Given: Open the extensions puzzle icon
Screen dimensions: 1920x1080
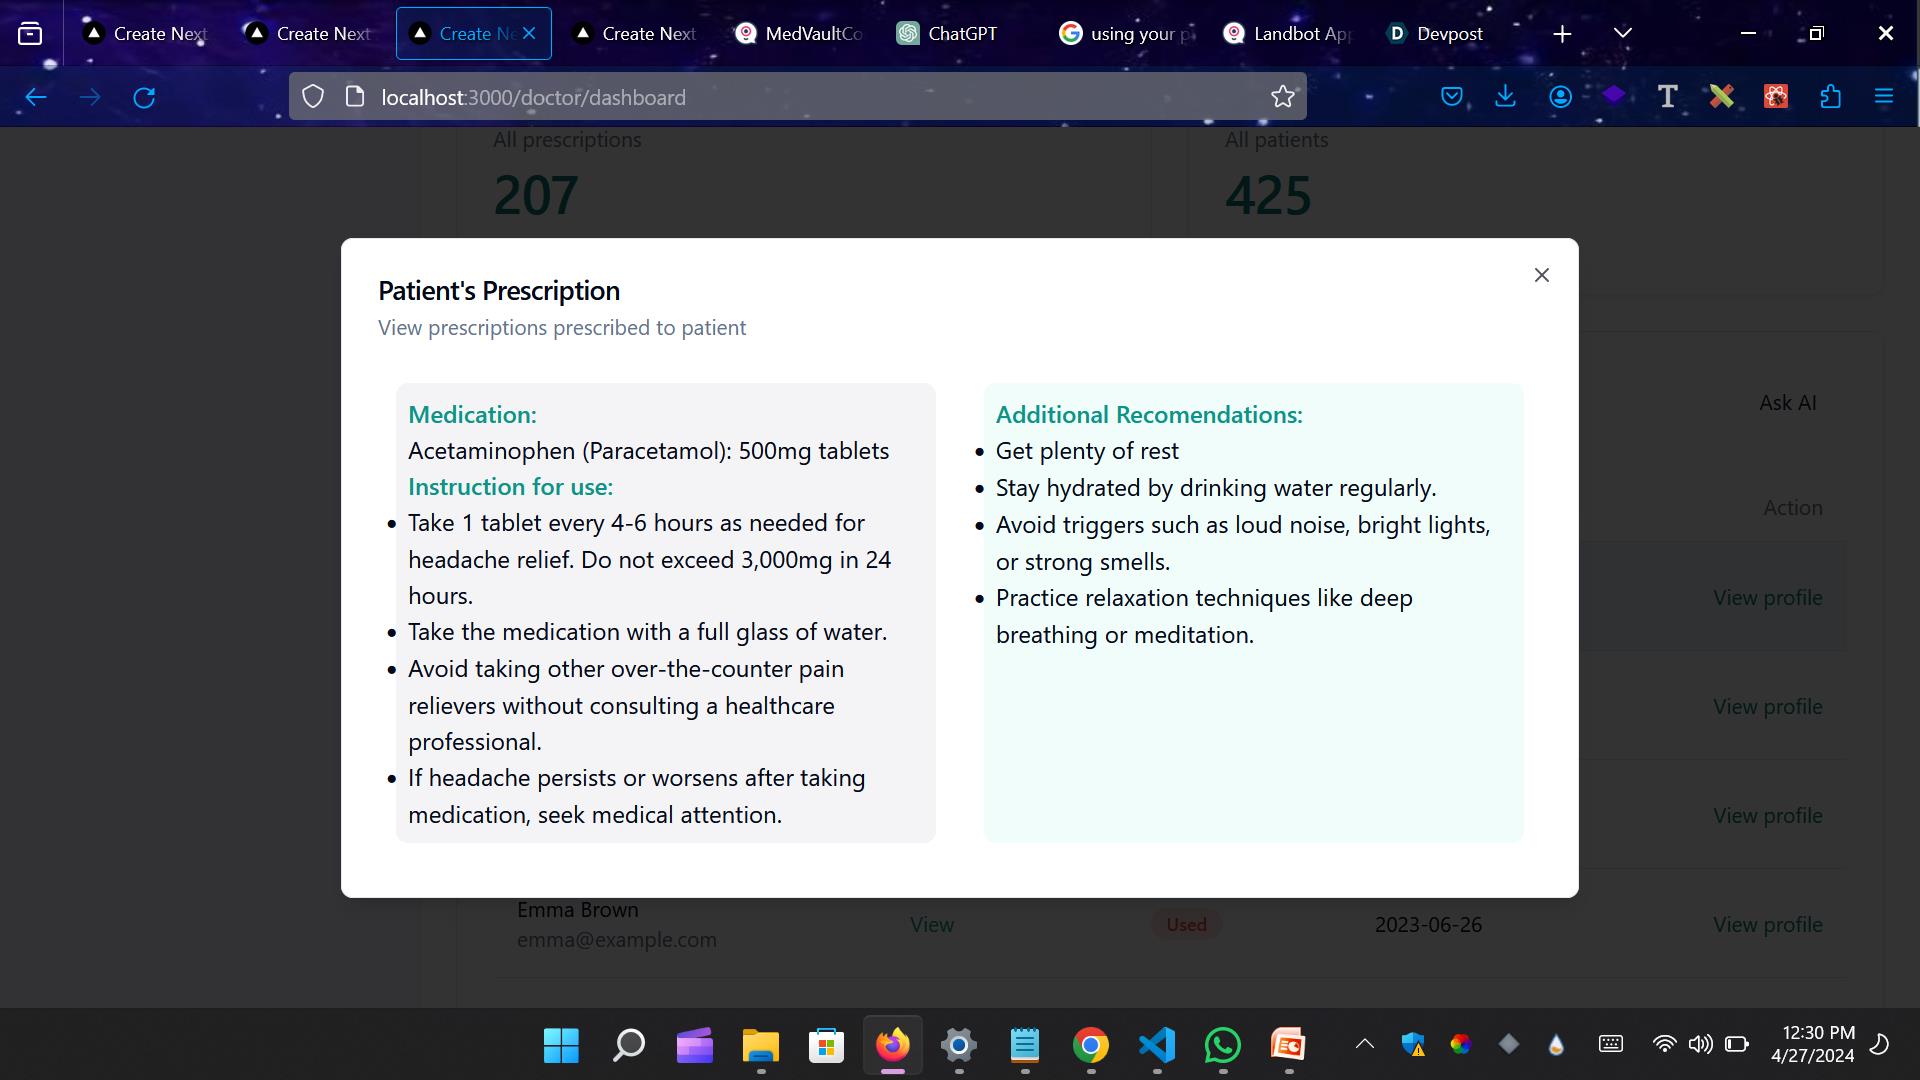Looking at the screenshot, I should [1830, 97].
